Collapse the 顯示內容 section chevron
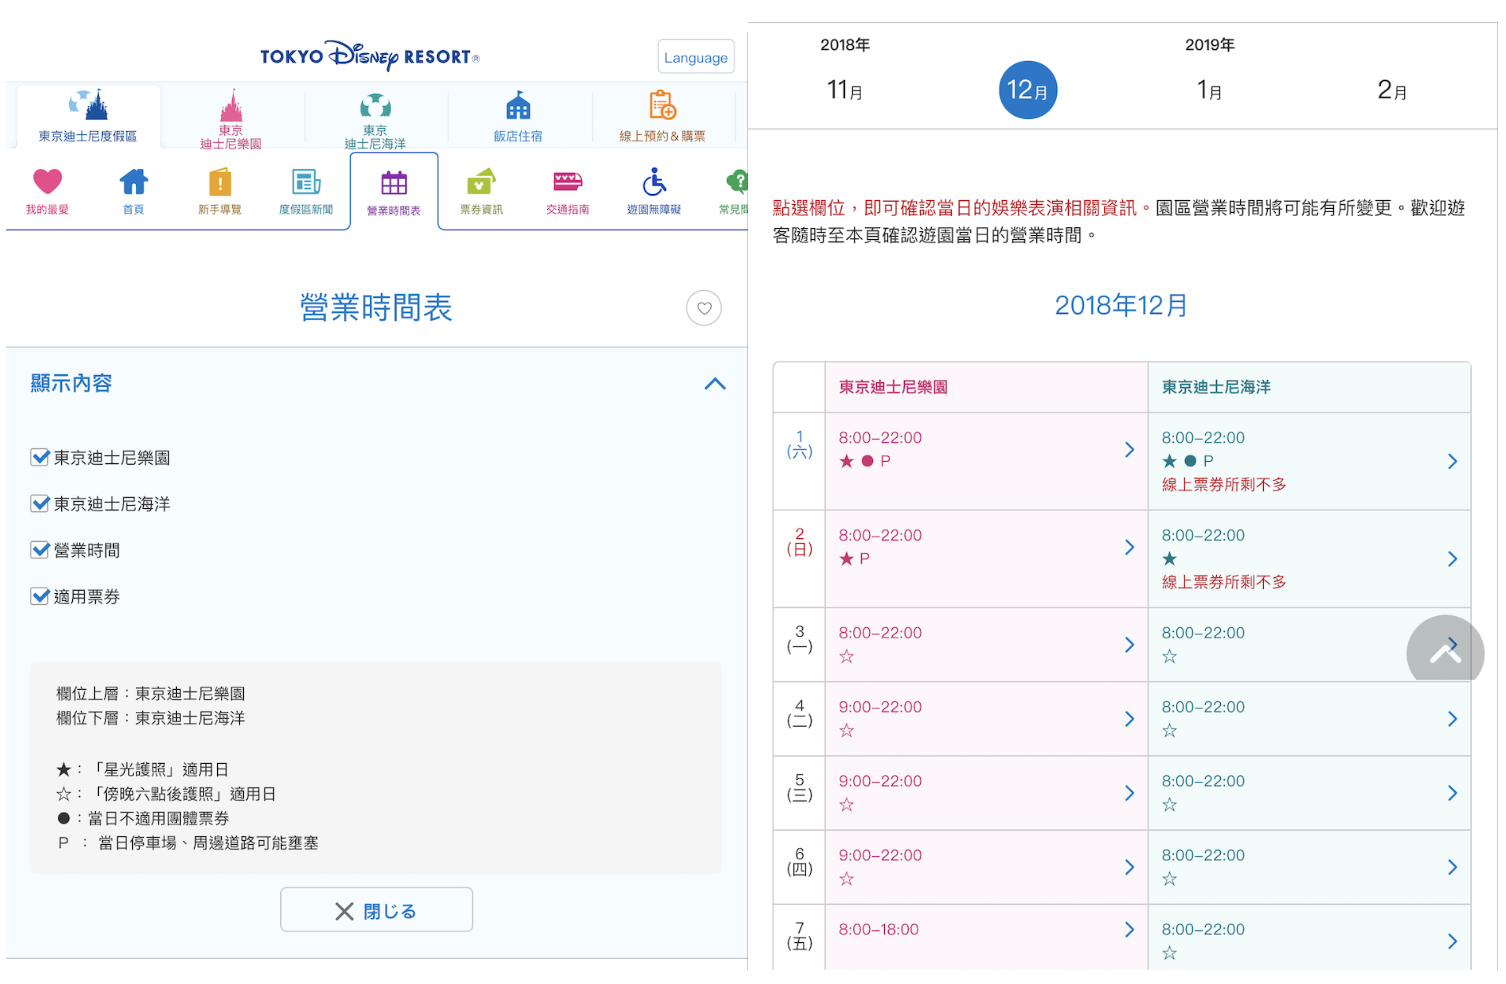Viewport: 1506px width, 984px height. tap(715, 384)
